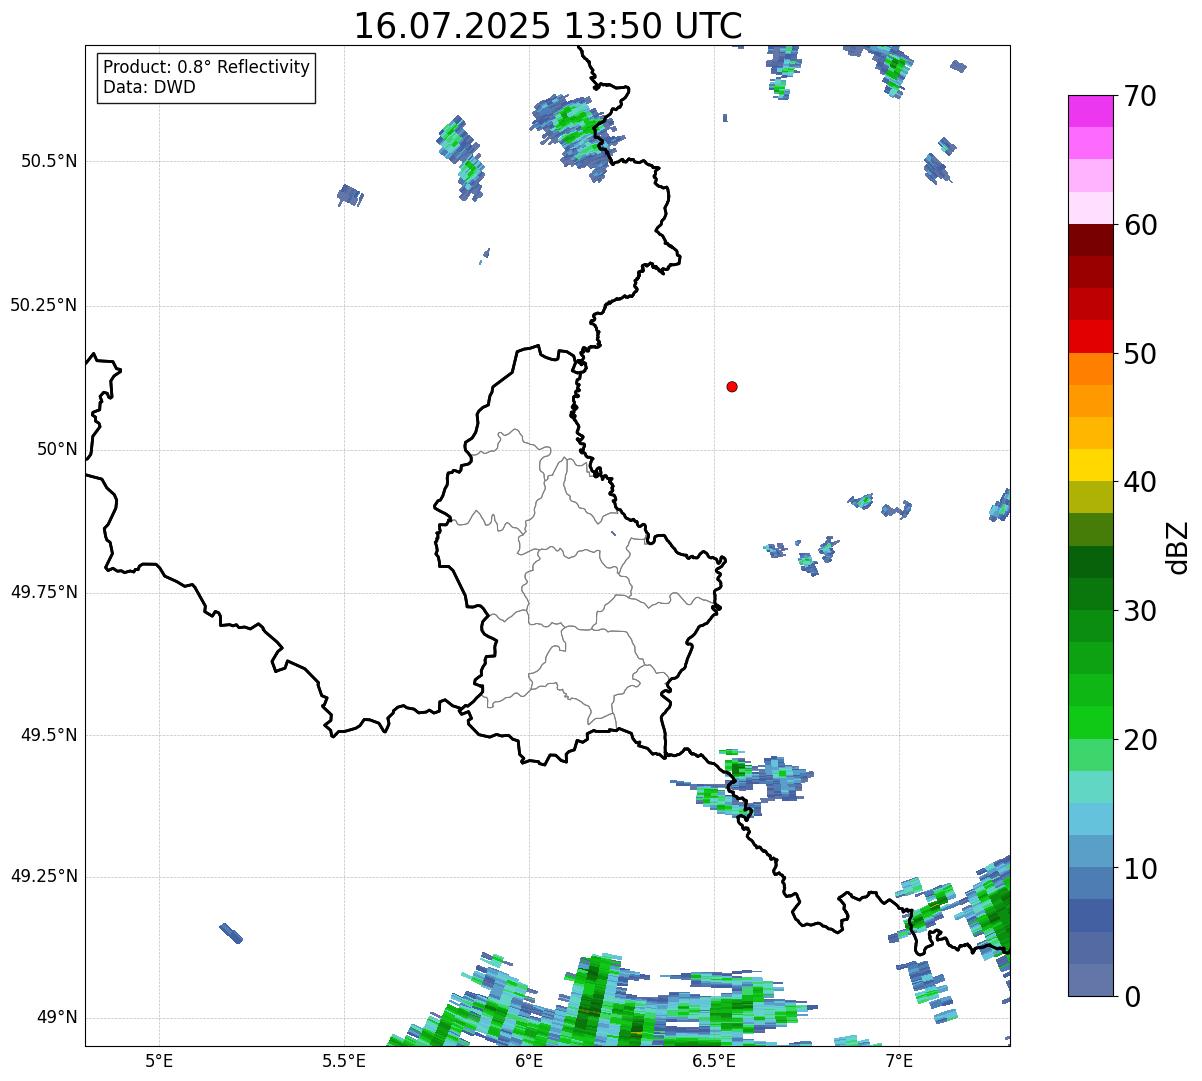Click the 6°E longitude label

point(529,1060)
